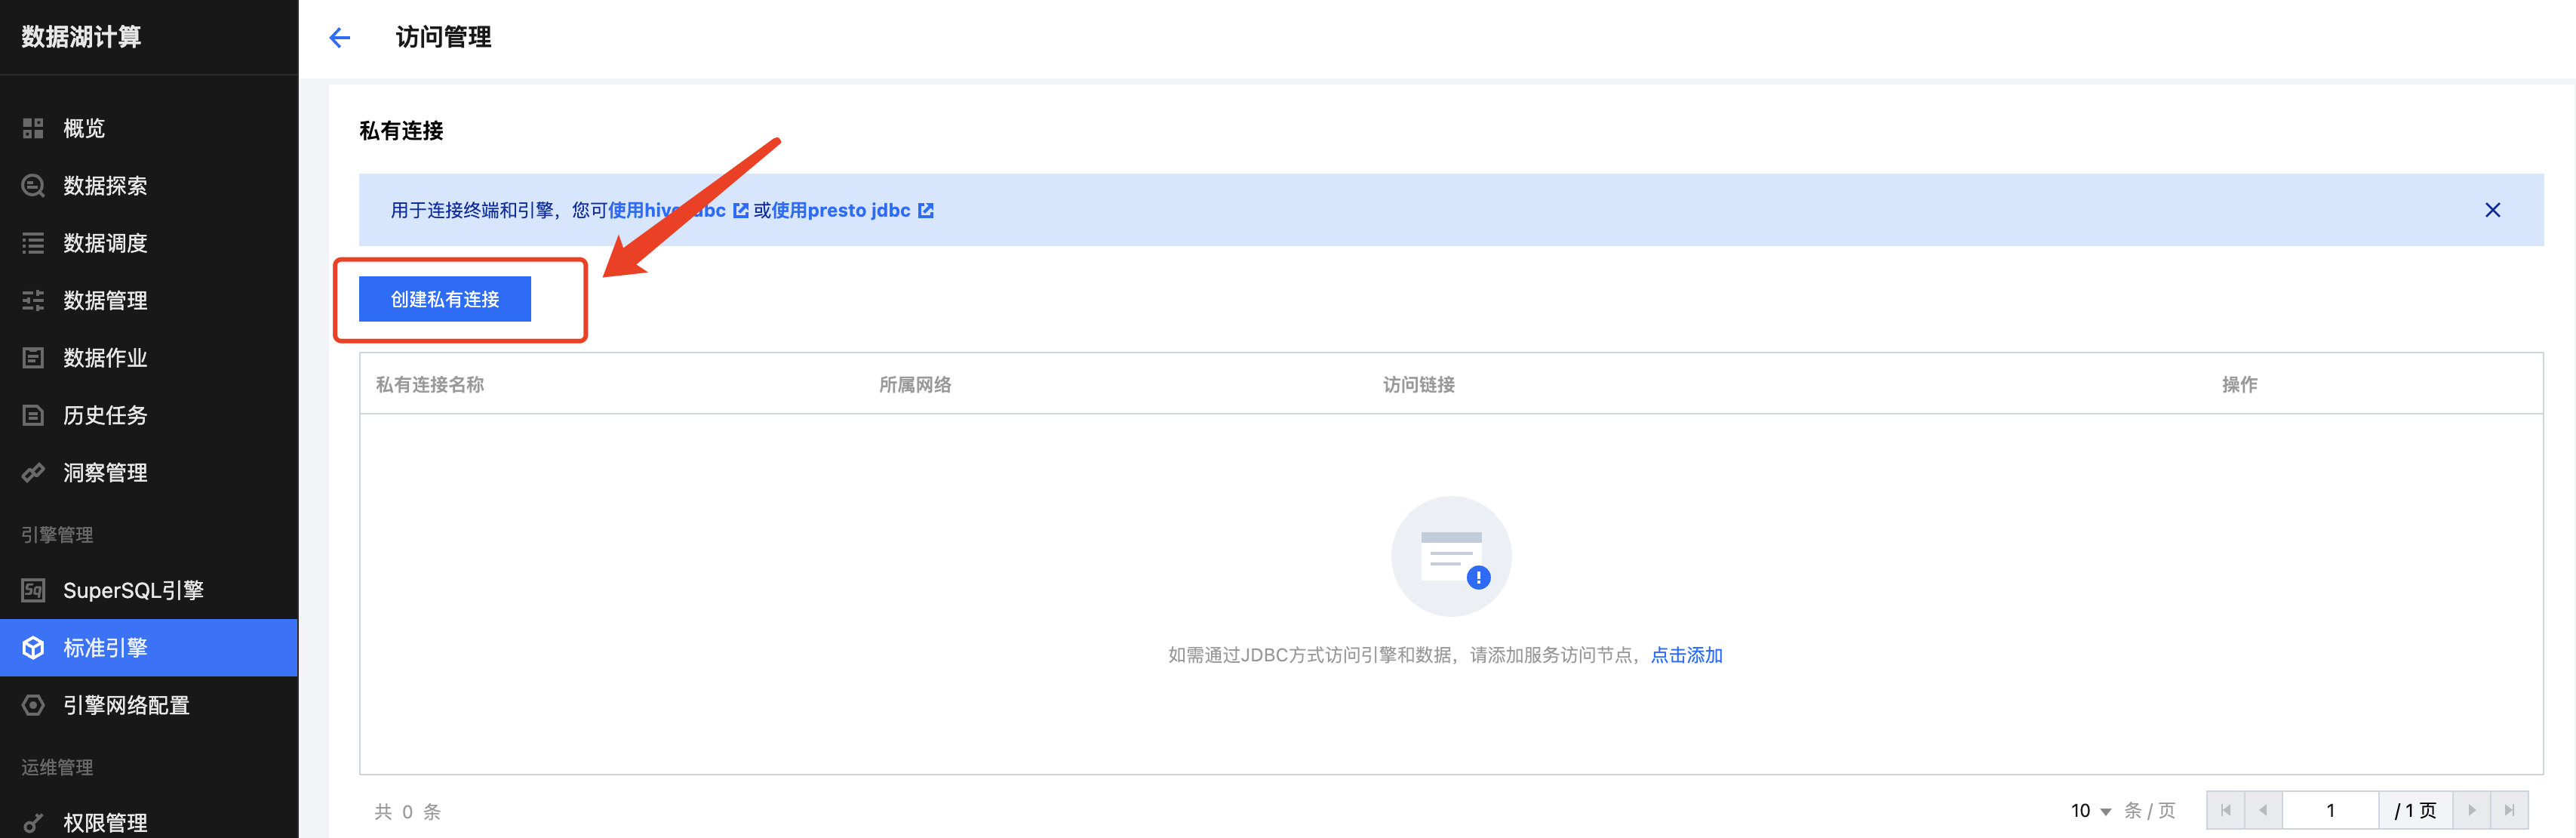The image size is (2576, 838).
Task: Select the 标准引擎 menu item
Action: coord(105,648)
